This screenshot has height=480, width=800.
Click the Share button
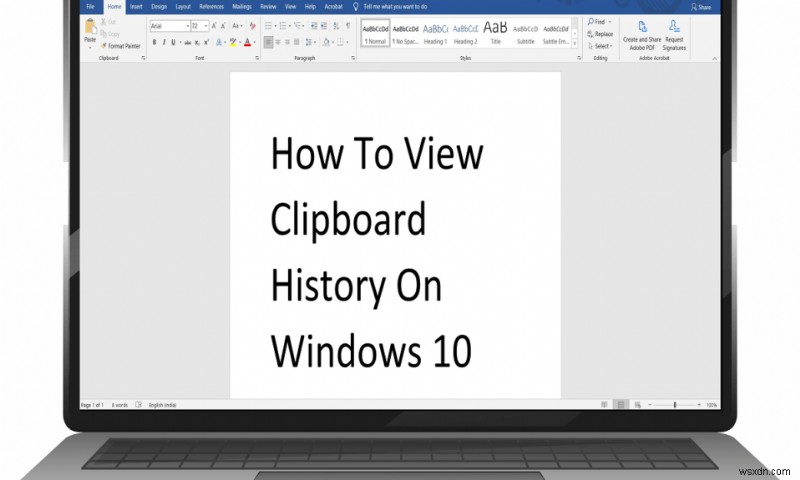701,7
